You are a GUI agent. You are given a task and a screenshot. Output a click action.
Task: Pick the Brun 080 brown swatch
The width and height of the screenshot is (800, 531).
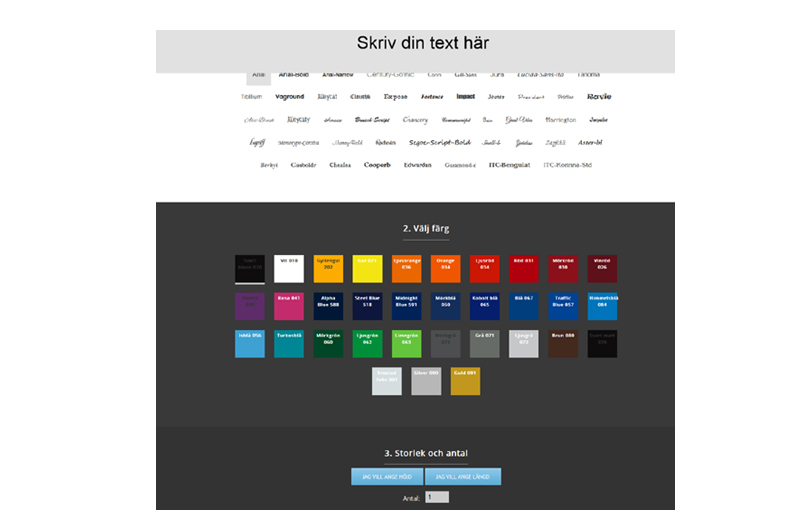click(x=563, y=343)
